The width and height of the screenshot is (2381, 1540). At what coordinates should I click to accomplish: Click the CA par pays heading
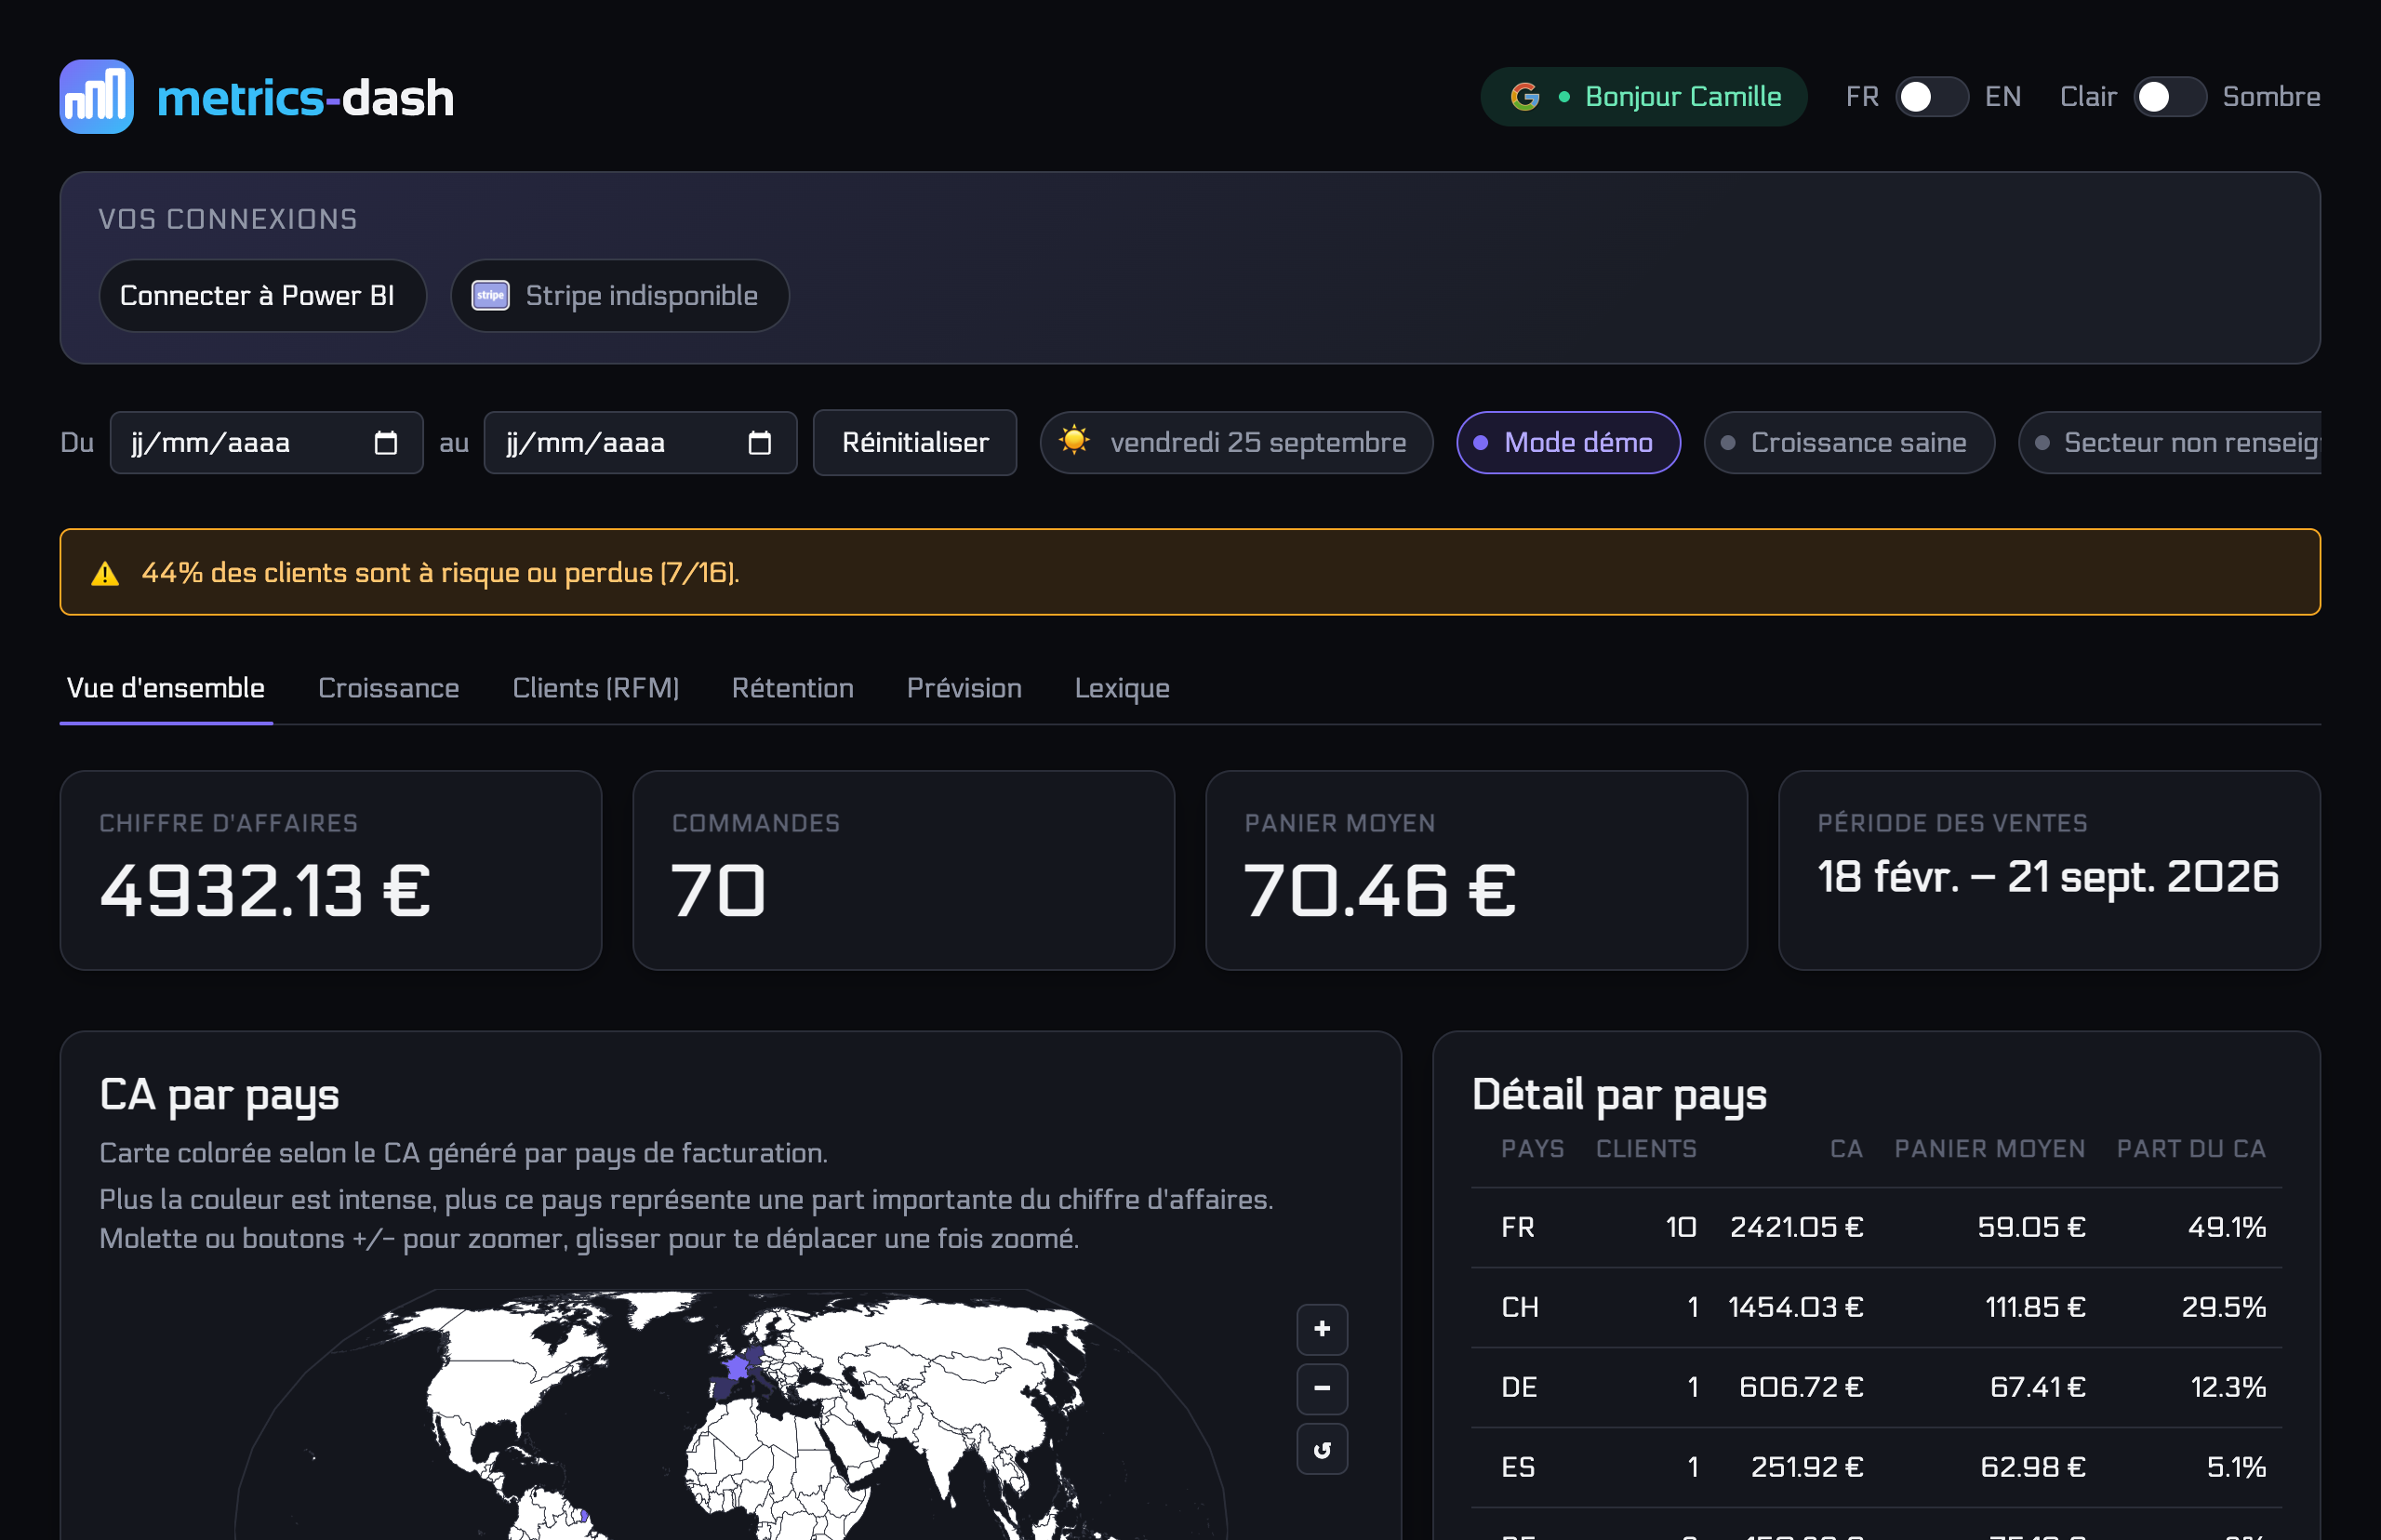pyautogui.click(x=220, y=1096)
